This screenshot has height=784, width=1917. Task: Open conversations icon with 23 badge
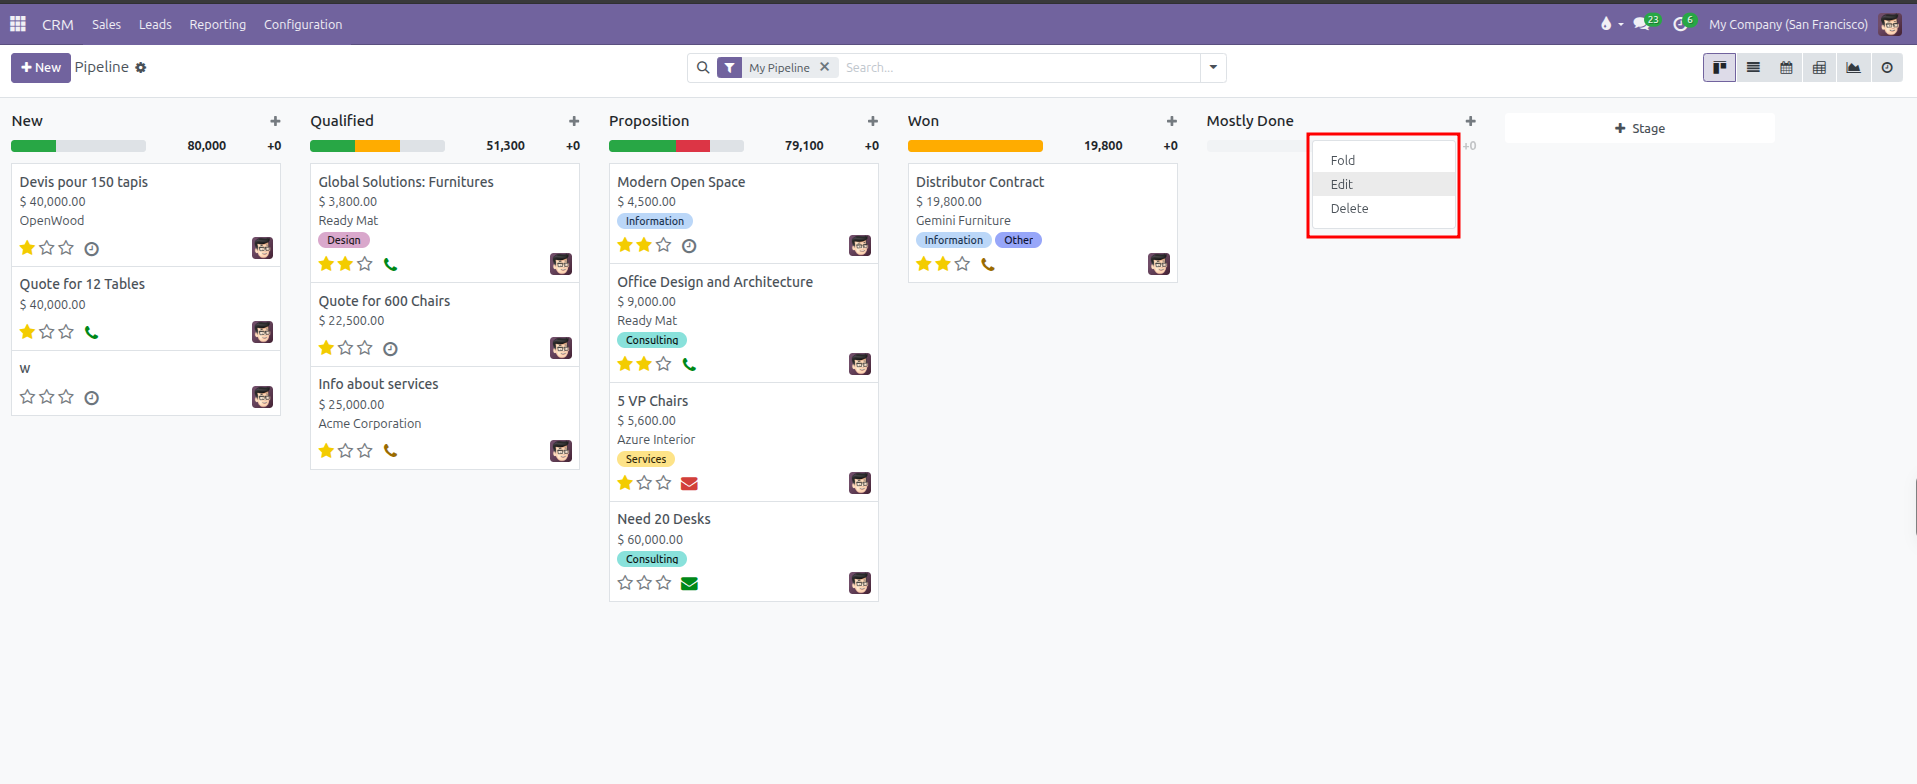point(1645,23)
